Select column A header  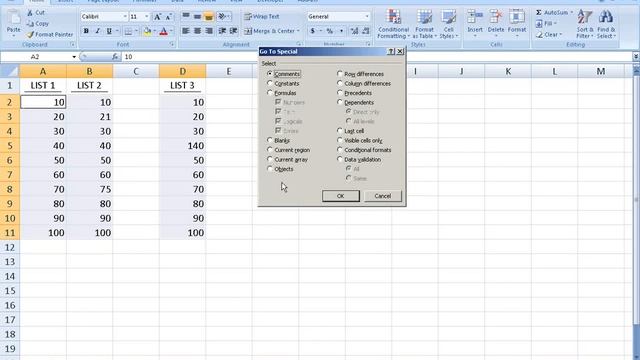[43, 71]
